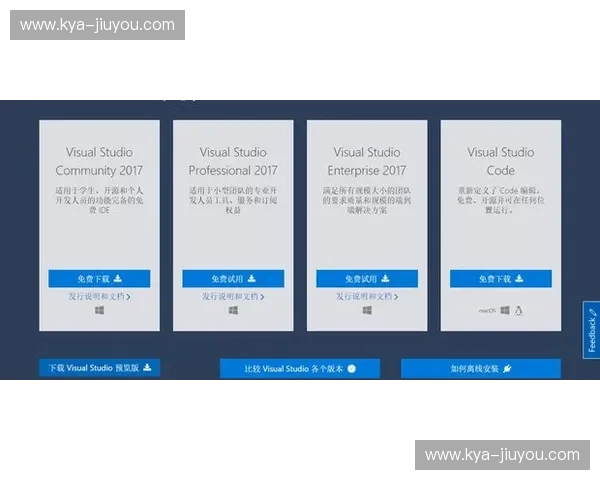Click Compare Visual Studio editions button
The width and height of the screenshot is (600, 480).
pos(300,369)
